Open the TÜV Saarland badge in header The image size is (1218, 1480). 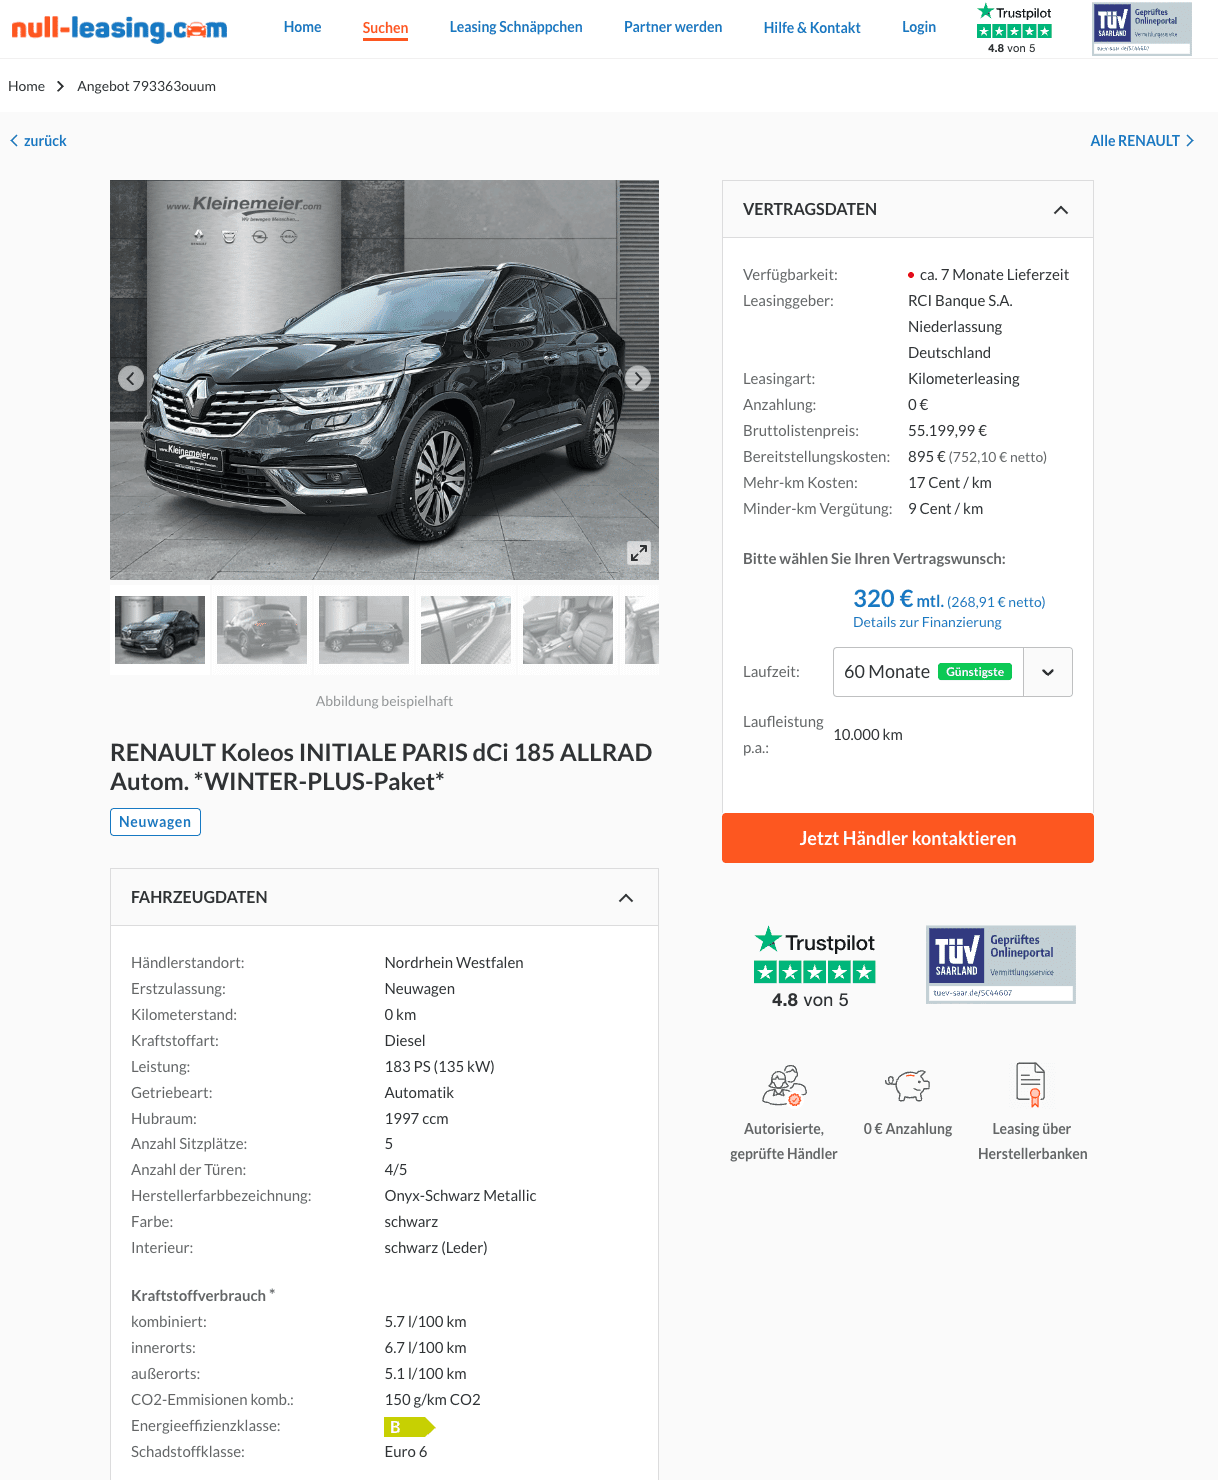pyautogui.click(x=1142, y=29)
